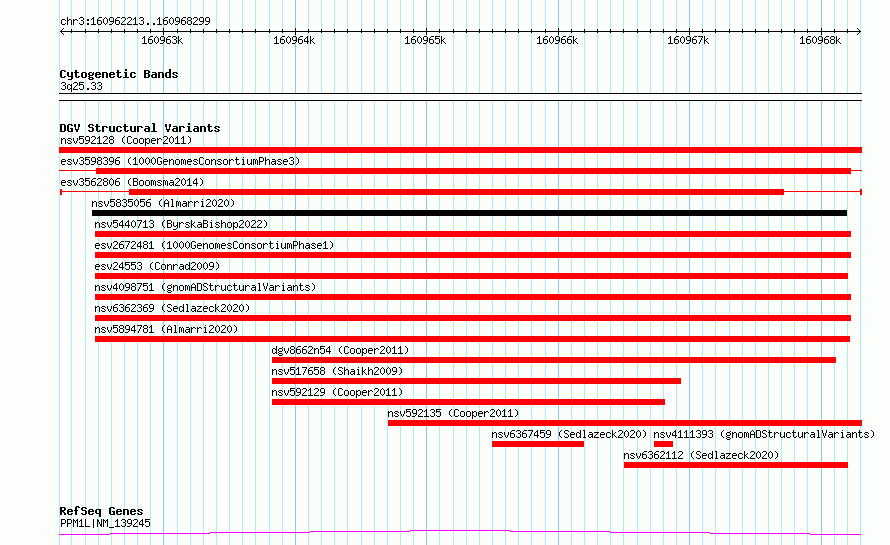Click the PPM1L|NM_139245 gene label
890x545 pixels.
point(105,523)
